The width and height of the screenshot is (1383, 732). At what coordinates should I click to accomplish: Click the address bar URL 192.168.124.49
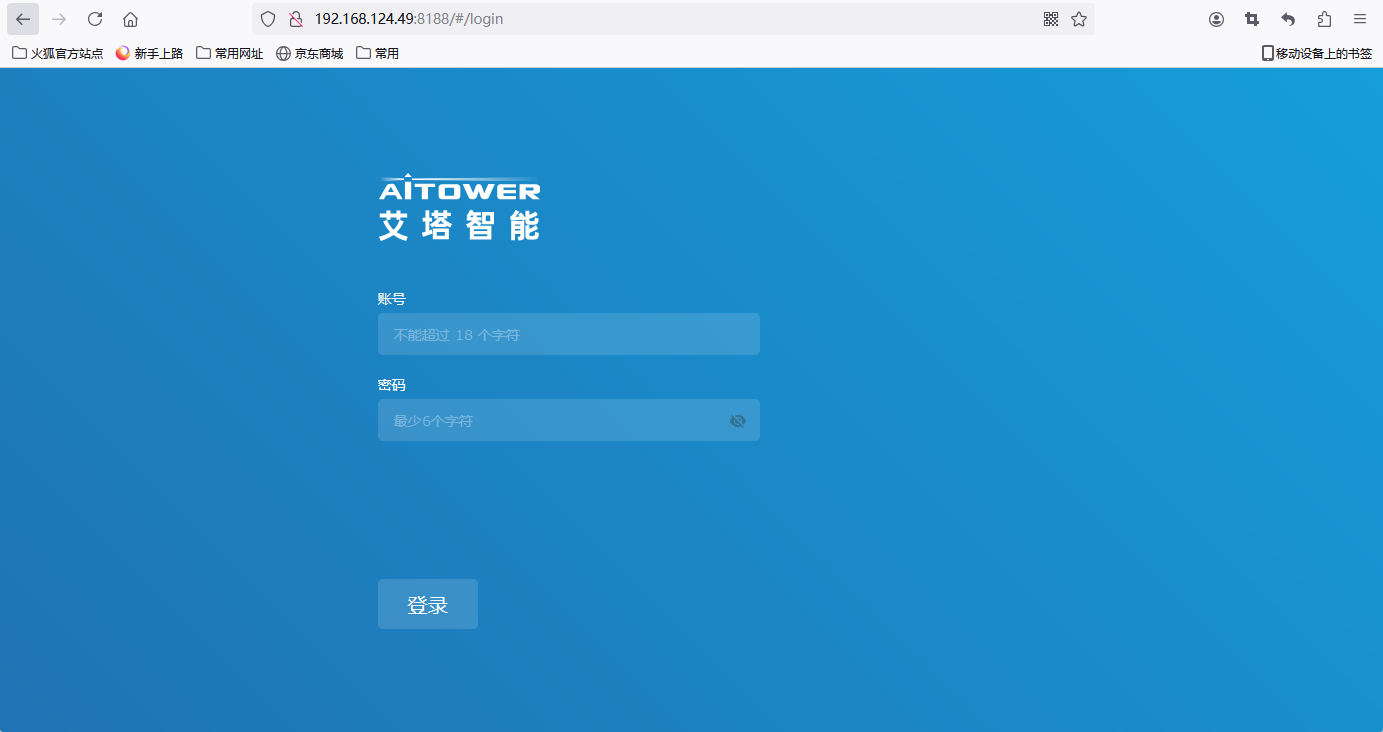click(409, 19)
